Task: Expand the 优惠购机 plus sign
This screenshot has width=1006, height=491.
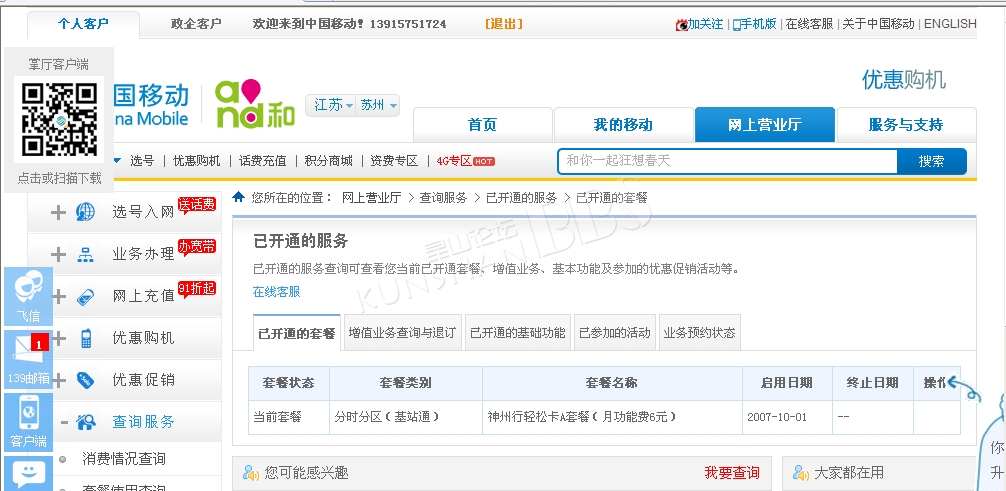Action: coord(58,338)
